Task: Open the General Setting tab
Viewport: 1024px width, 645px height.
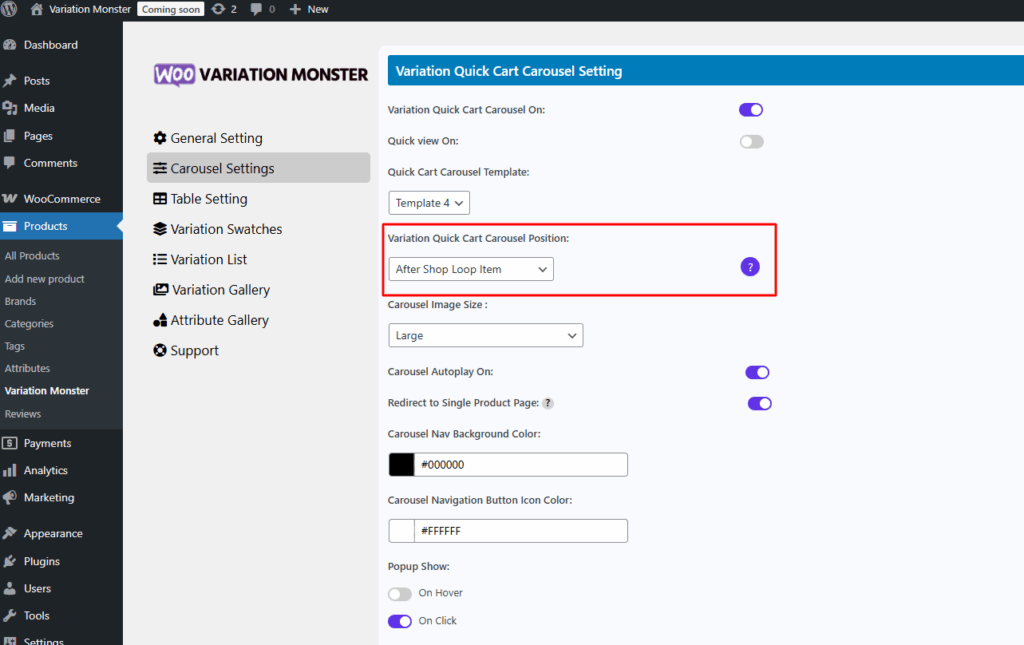Action: click(259, 138)
